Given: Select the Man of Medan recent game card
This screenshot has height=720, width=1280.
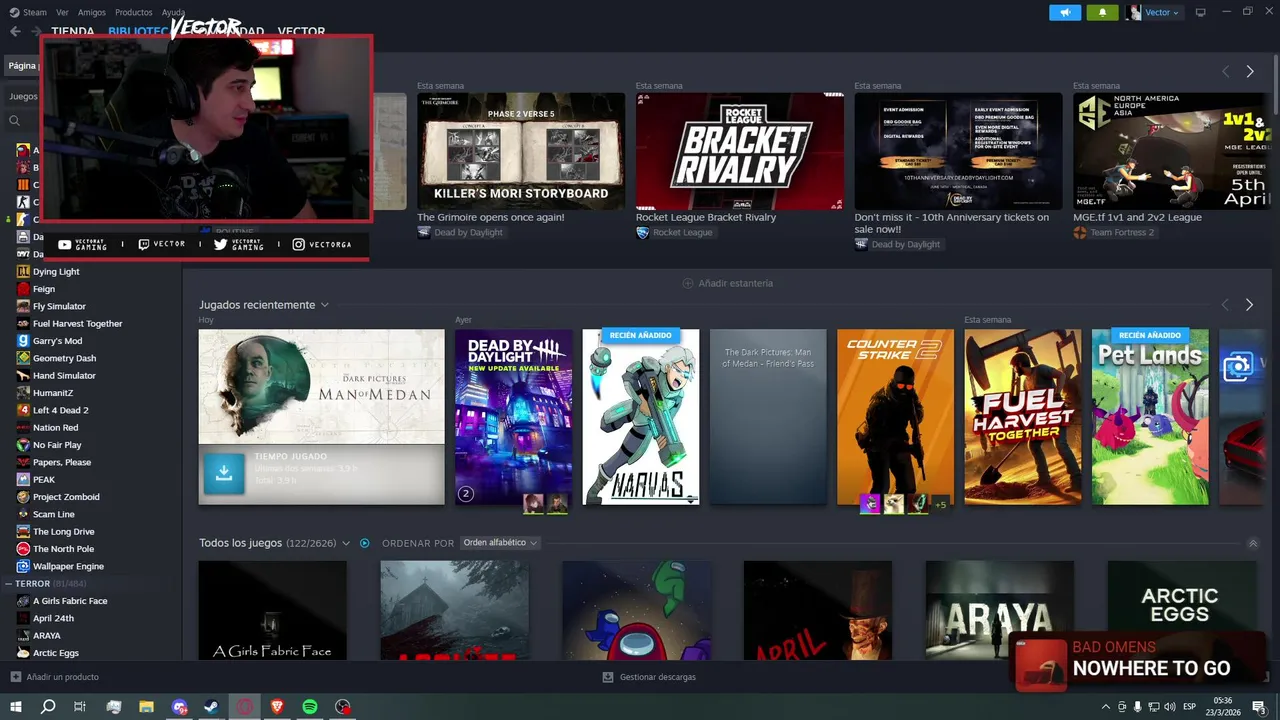Looking at the screenshot, I should coord(321,417).
